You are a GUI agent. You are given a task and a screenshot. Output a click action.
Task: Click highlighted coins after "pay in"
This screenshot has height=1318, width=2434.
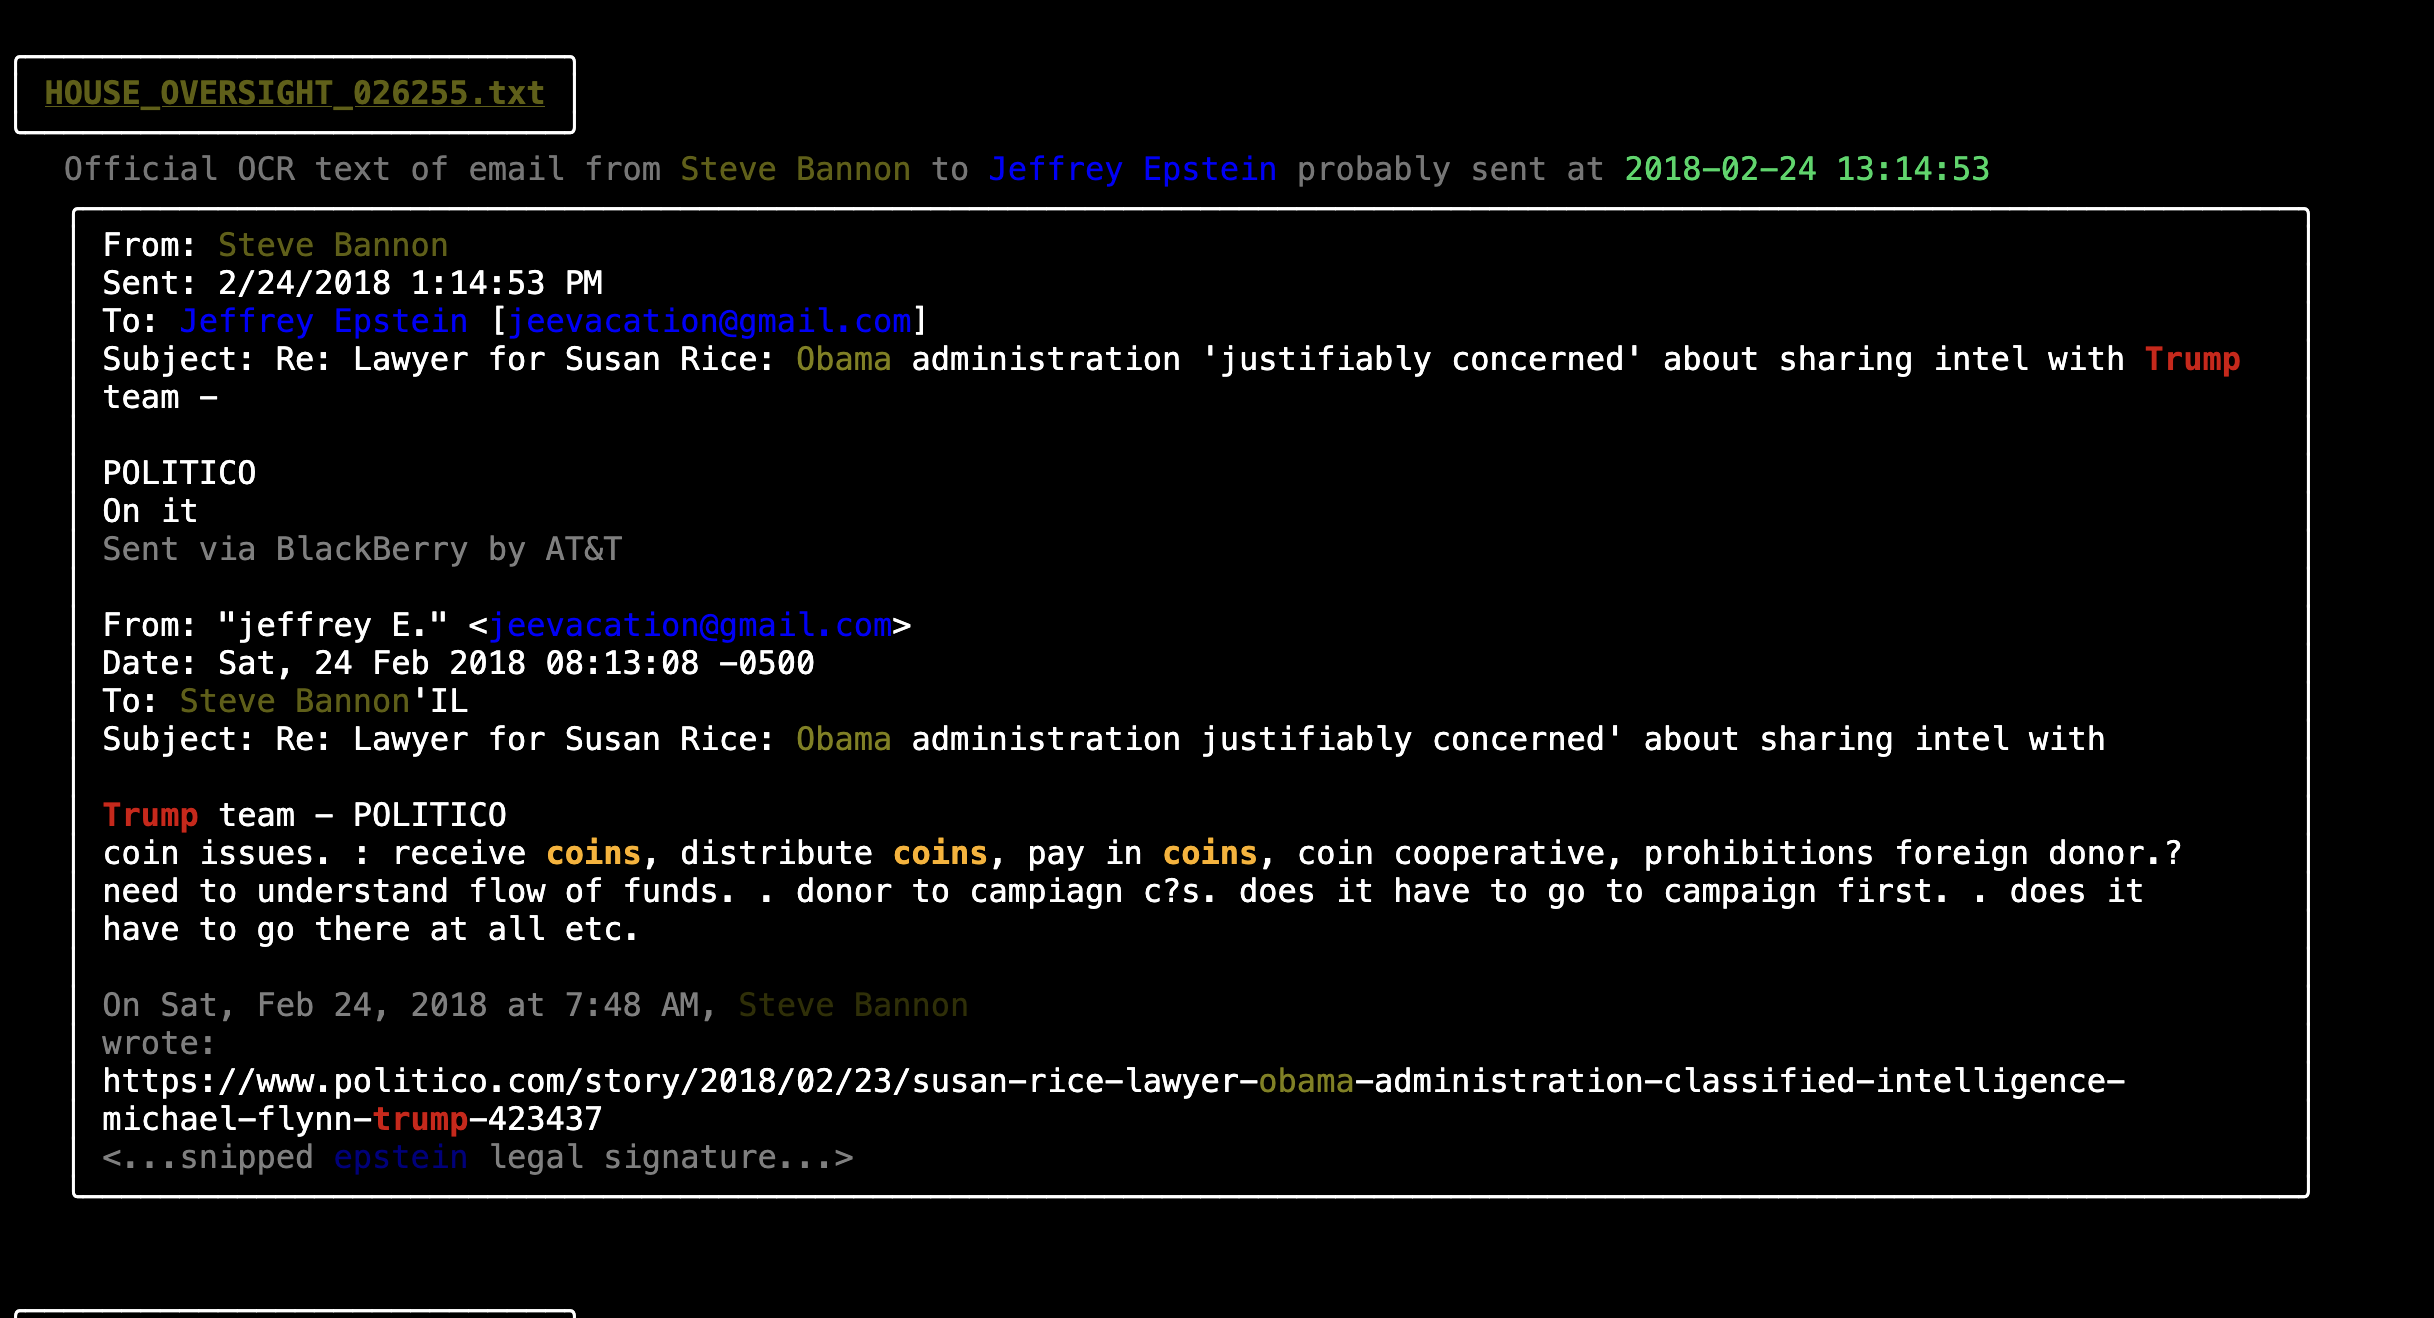click(x=1209, y=853)
